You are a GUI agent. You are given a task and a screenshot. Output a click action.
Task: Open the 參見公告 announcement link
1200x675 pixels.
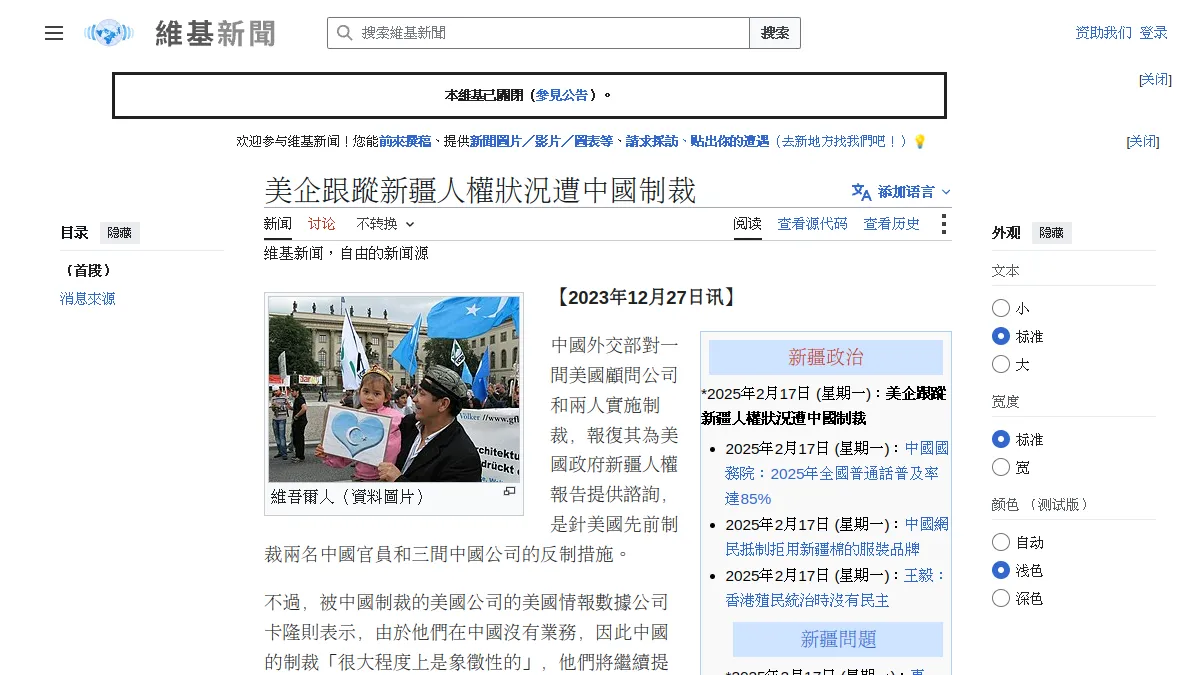click(562, 96)
